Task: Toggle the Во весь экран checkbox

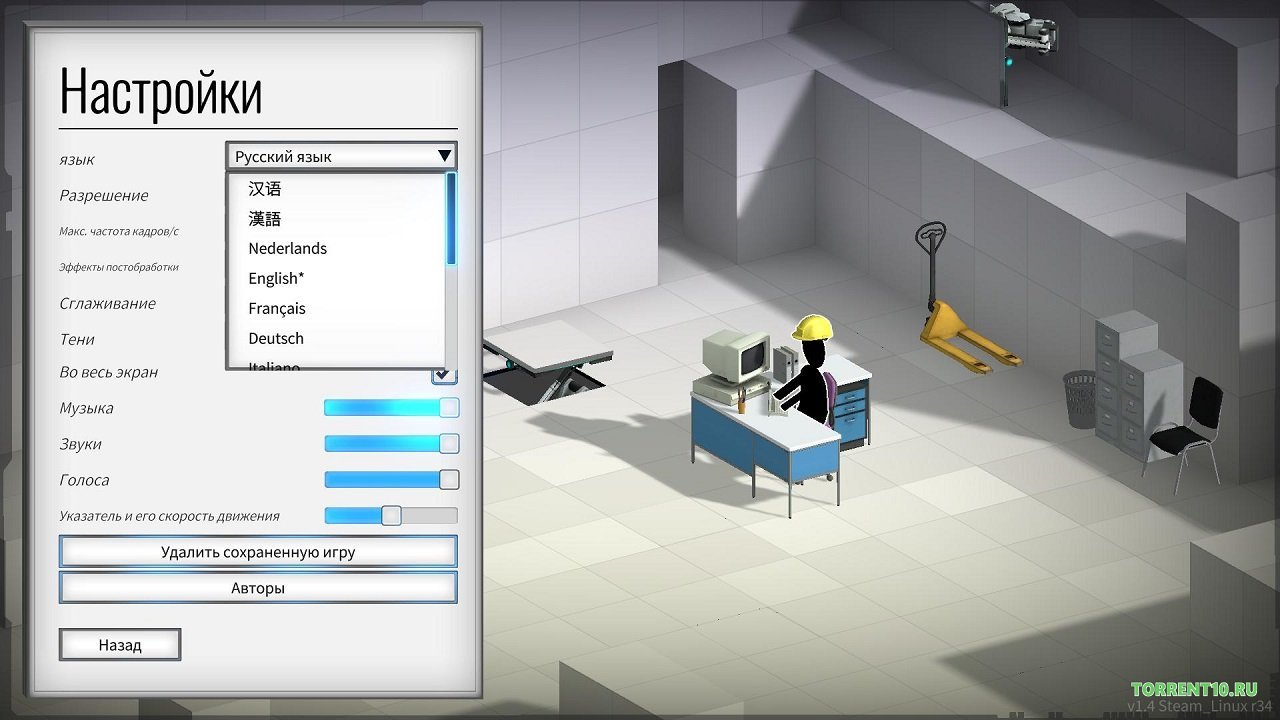Action: (x=444, y=374)
